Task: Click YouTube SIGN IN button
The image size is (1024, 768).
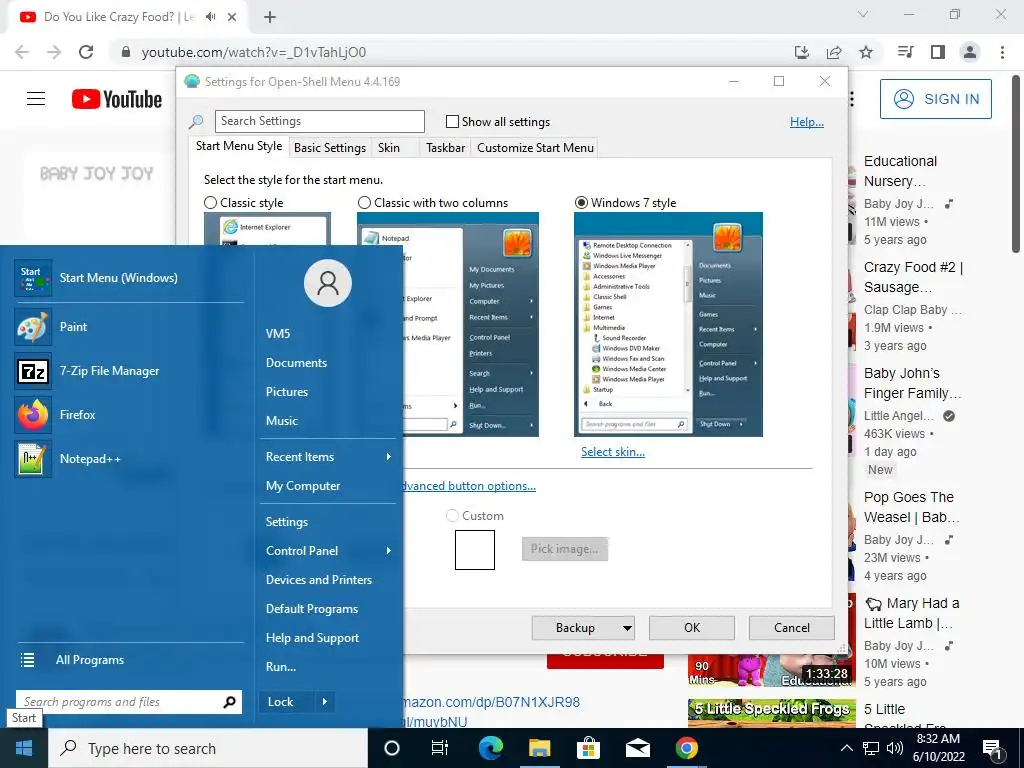Action: [935, 99]
